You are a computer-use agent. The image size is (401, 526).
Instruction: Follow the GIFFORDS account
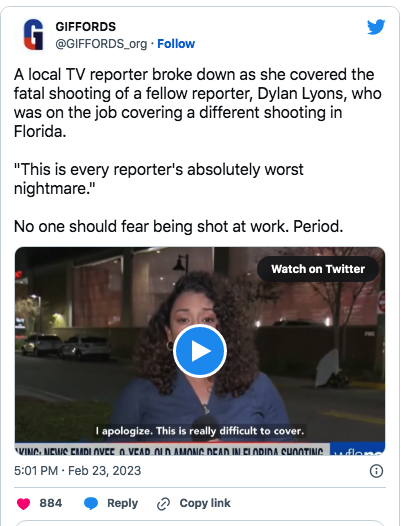[176, 44]
